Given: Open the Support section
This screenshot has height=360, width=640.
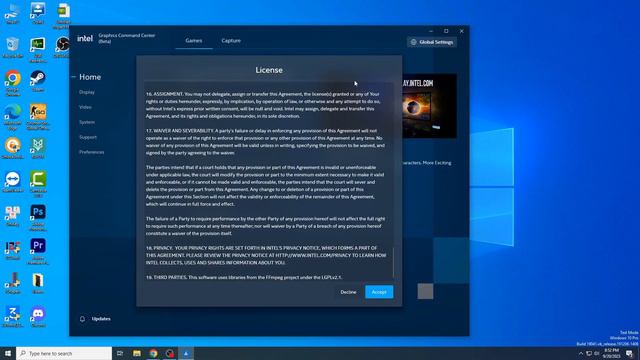Looking at the screenshot, I should tap(88, 137).
